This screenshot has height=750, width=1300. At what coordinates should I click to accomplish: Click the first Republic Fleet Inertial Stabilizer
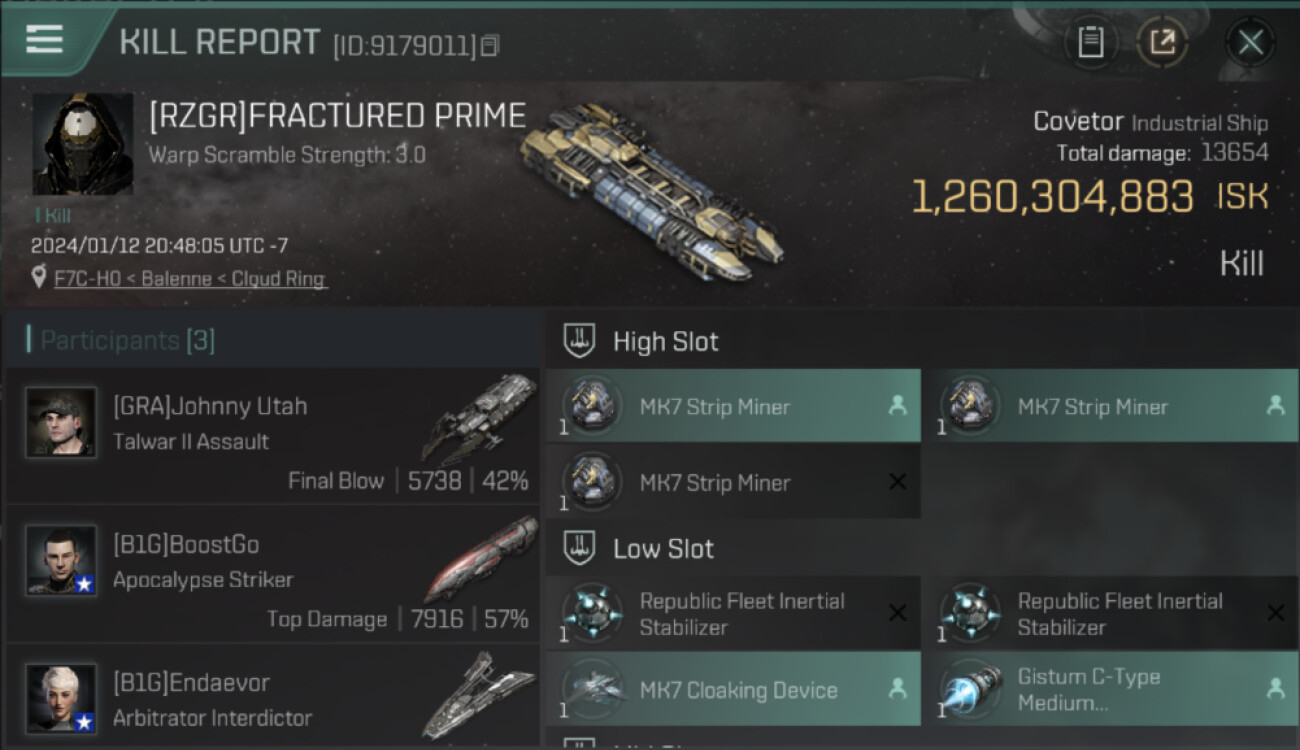pos(732,614)
